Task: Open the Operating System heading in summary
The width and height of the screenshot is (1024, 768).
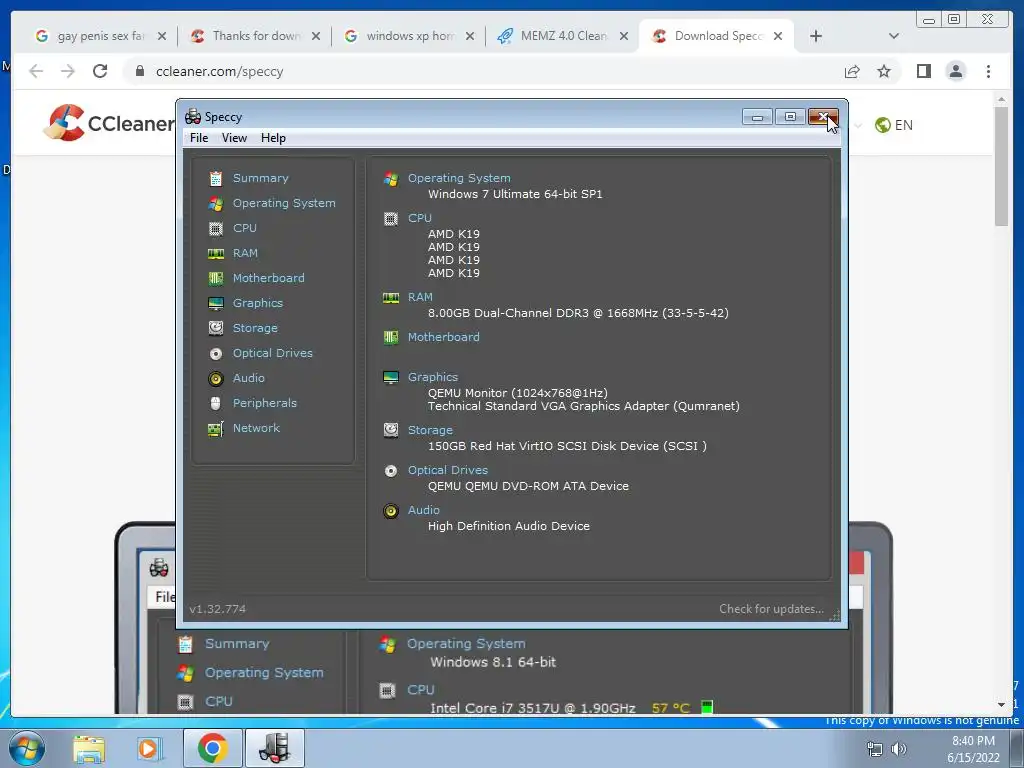Action: pos(458,178)
